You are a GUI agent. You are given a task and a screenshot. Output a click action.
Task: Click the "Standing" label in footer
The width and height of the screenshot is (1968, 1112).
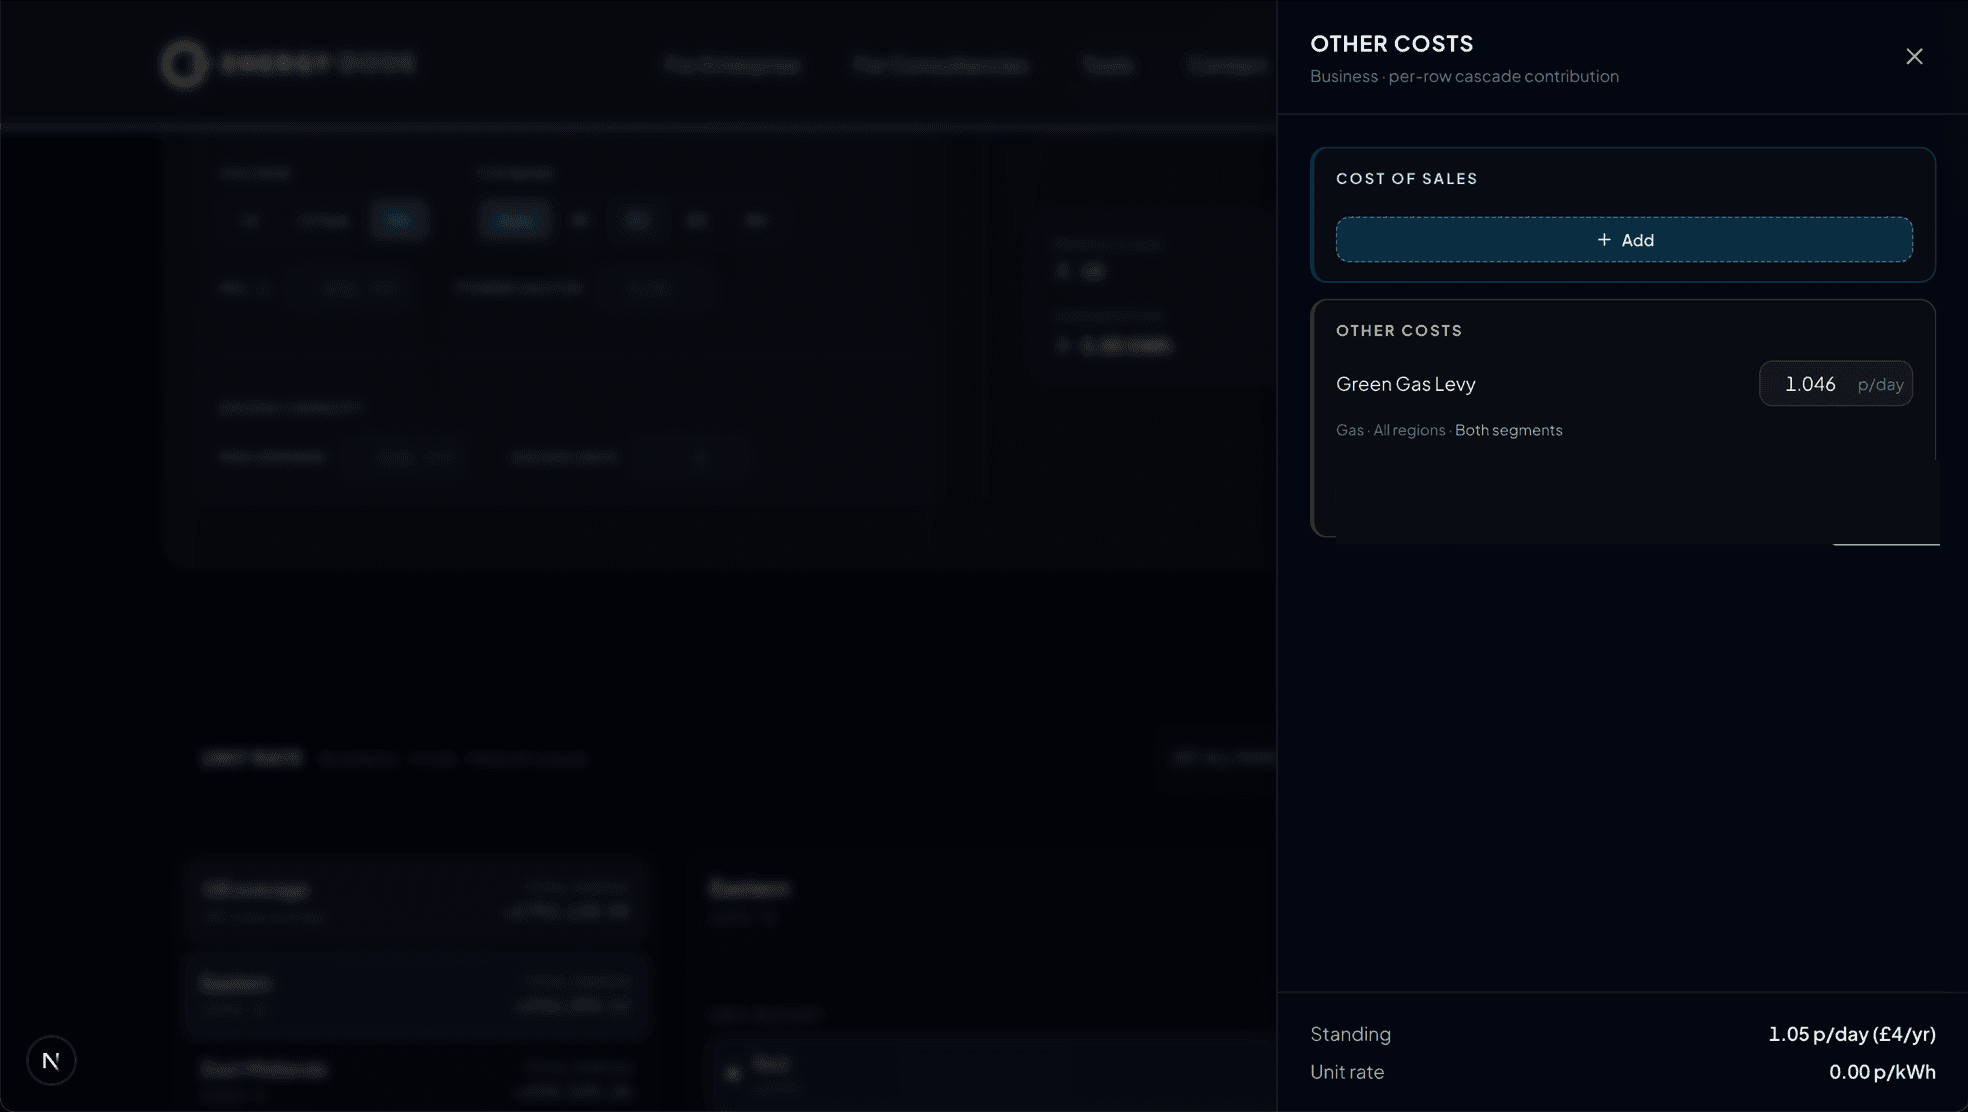point(1350,1034)
